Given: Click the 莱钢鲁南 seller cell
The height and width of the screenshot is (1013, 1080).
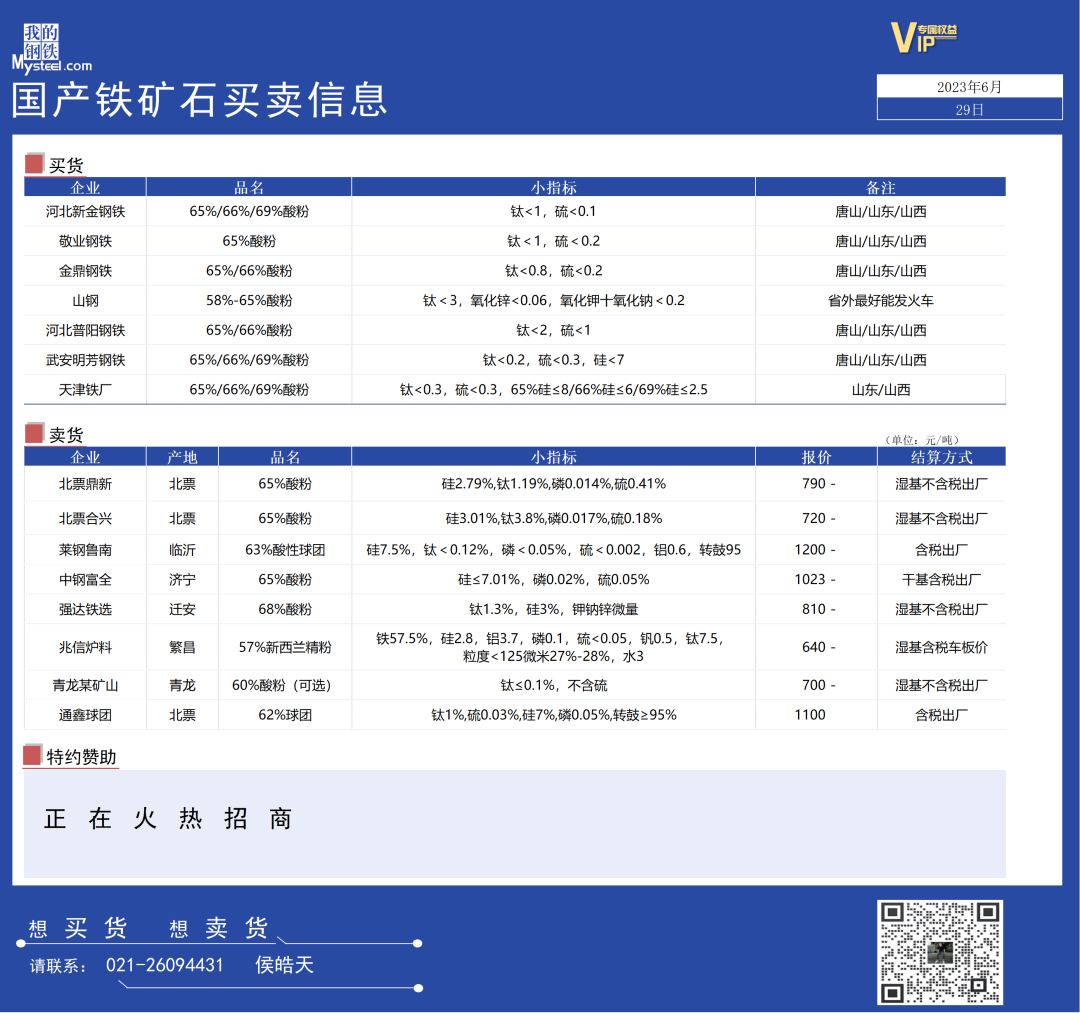Looking at the screenshot, I should tap(85, 550).
